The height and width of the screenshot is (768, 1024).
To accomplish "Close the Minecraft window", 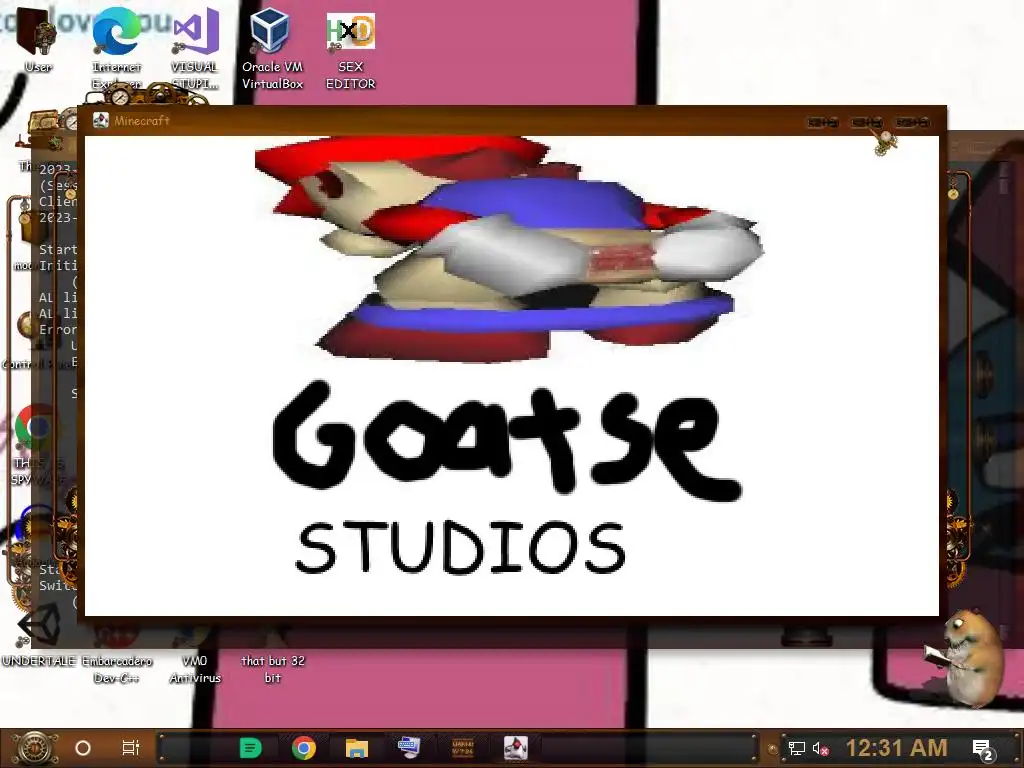I will click(912, 122).
